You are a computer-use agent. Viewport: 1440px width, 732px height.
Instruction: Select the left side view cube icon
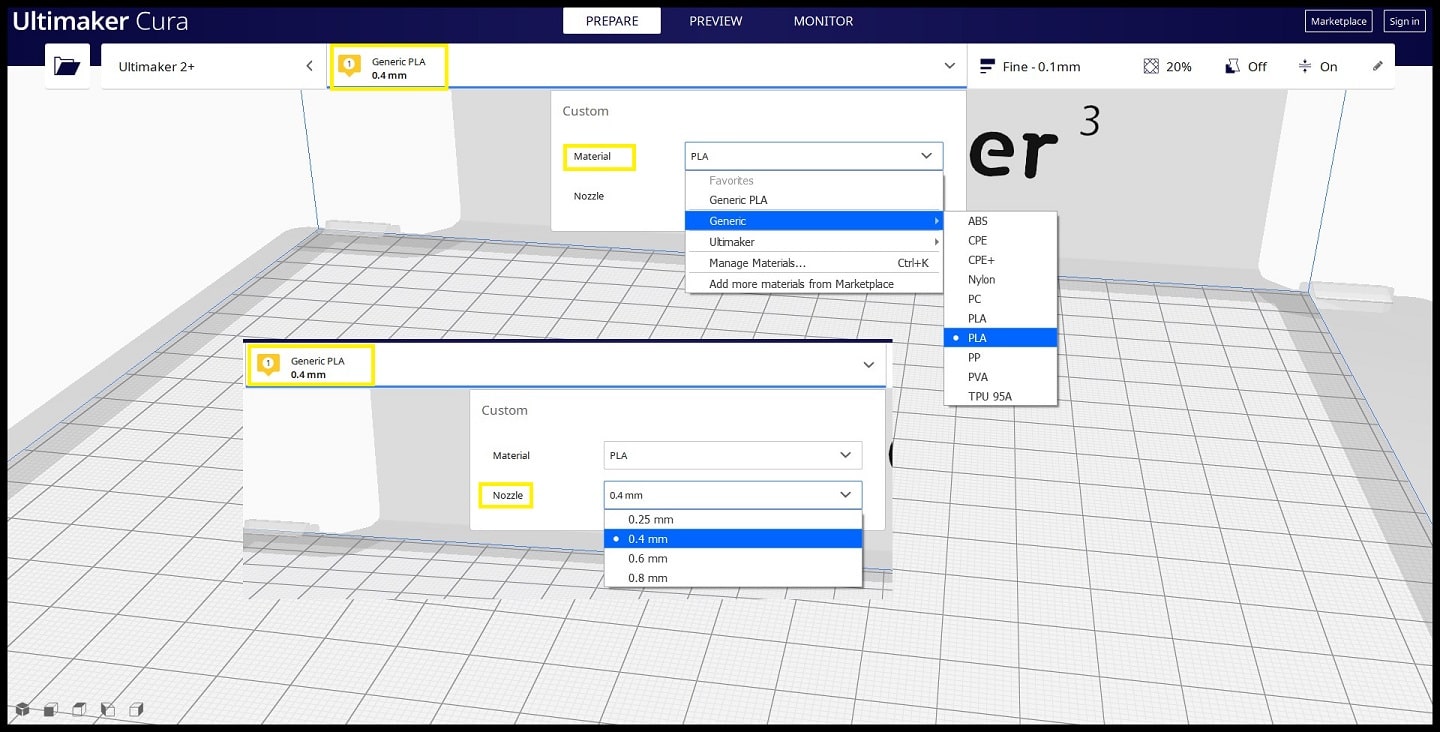click(108, 710)
